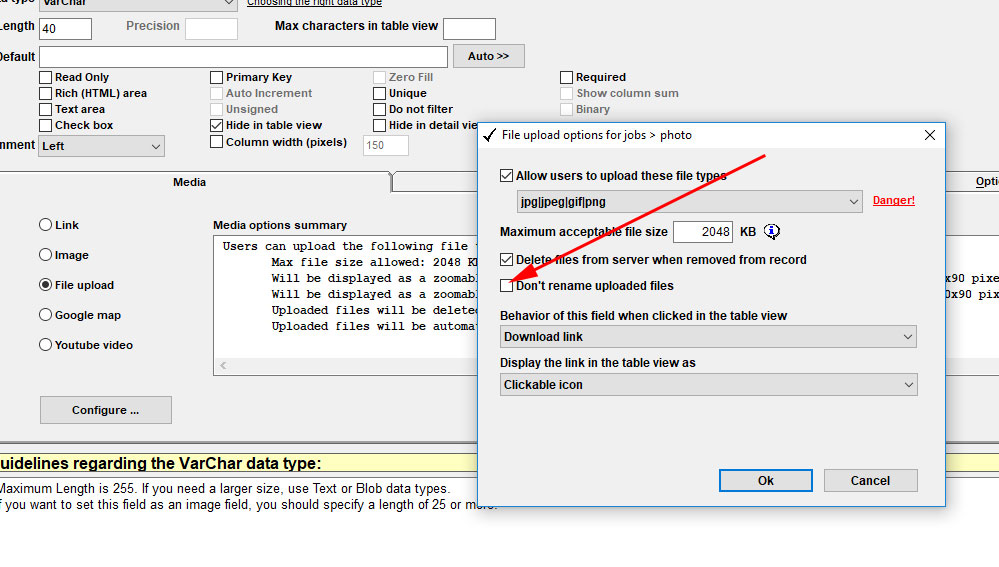999x567 pixels.
Task: Check Hide in detail view box
Action: click(380, 125)
